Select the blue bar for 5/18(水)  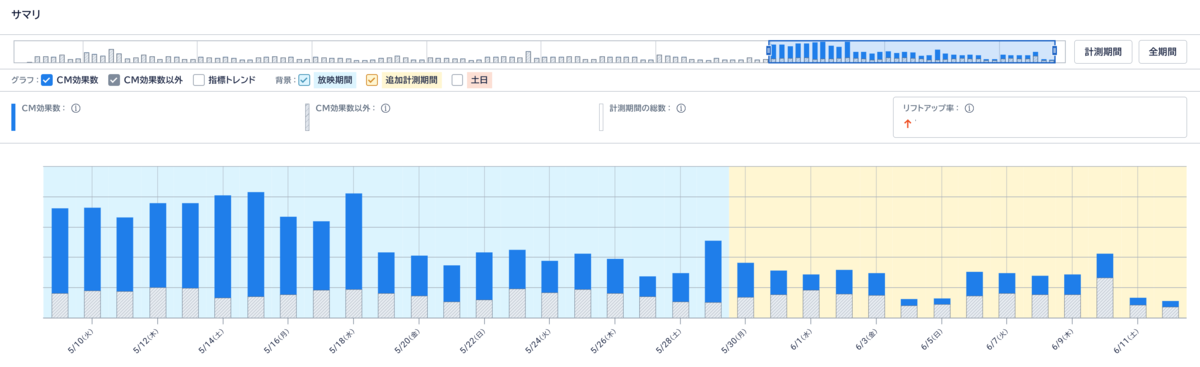tap(353, 242)
